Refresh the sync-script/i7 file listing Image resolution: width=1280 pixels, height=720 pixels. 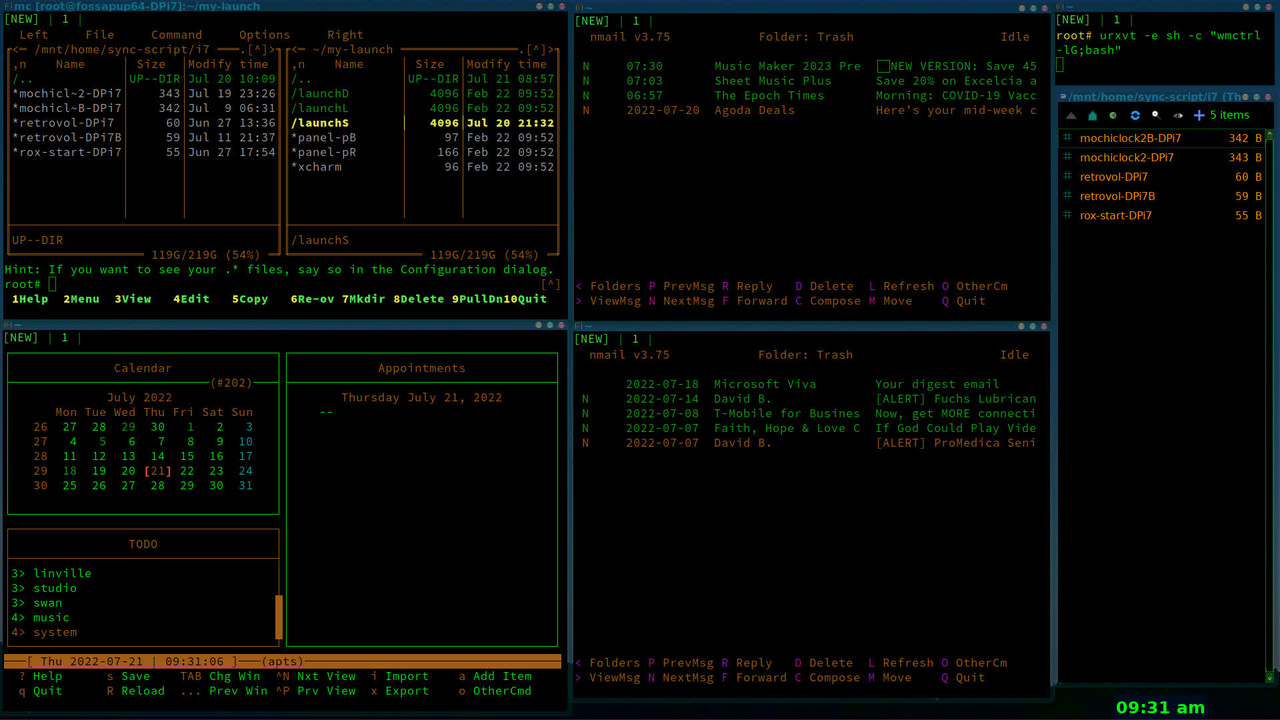click(1135, 115)
